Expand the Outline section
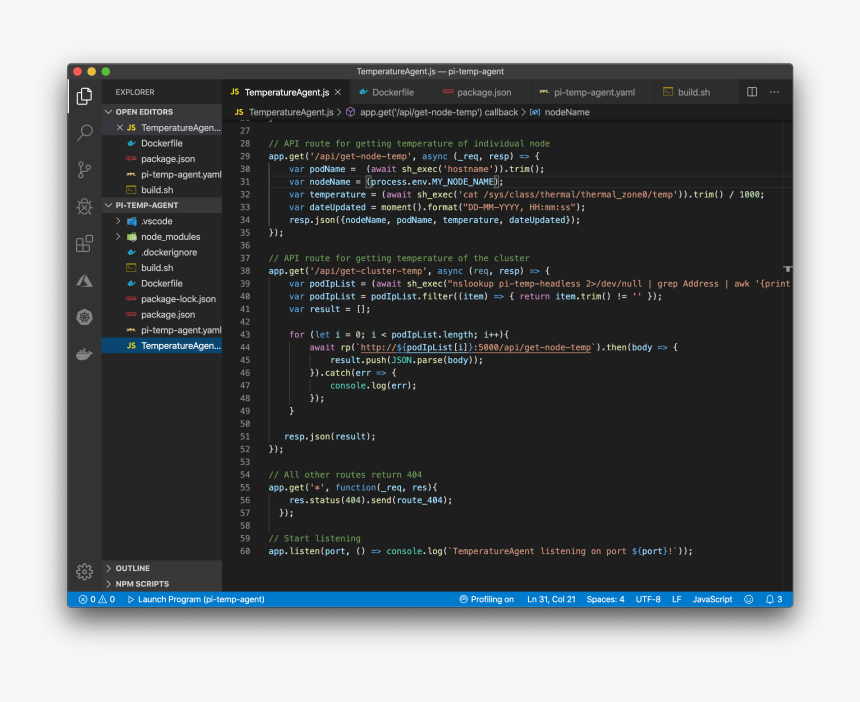Screen dimensions: 860x702 click(x=162, y=568)
